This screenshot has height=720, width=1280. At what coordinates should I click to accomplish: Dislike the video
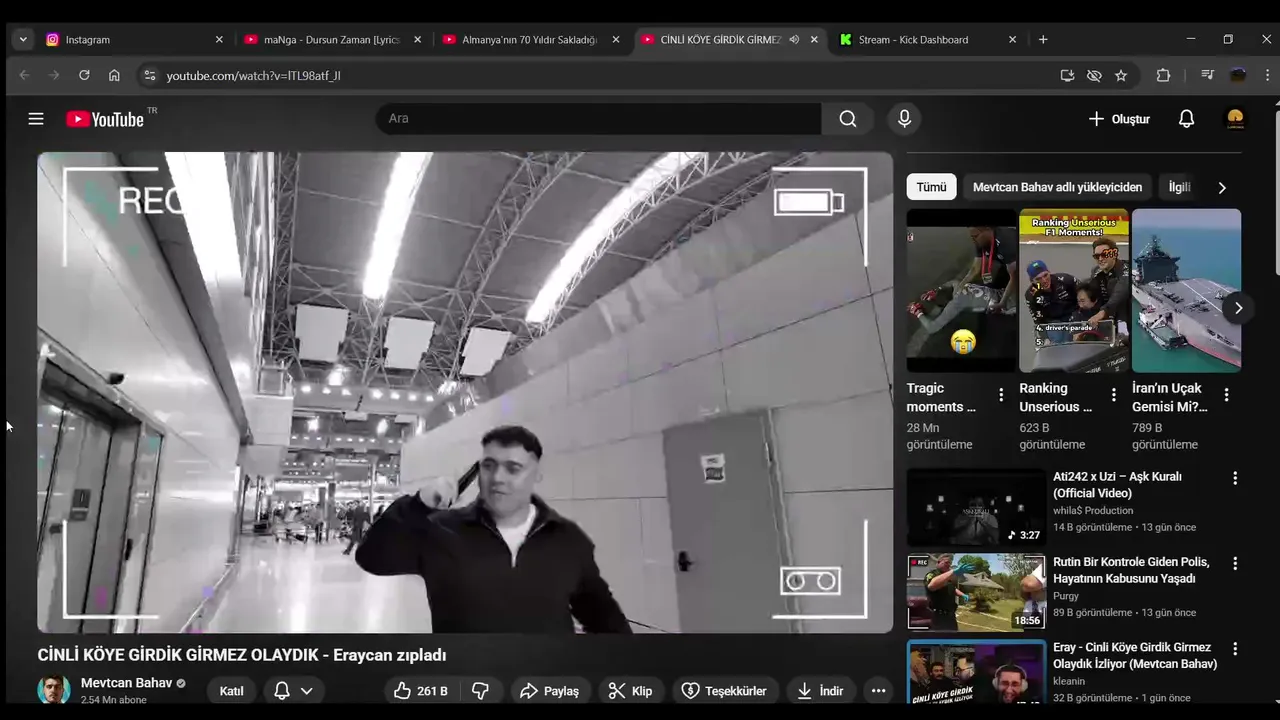(x=480, y=691)
